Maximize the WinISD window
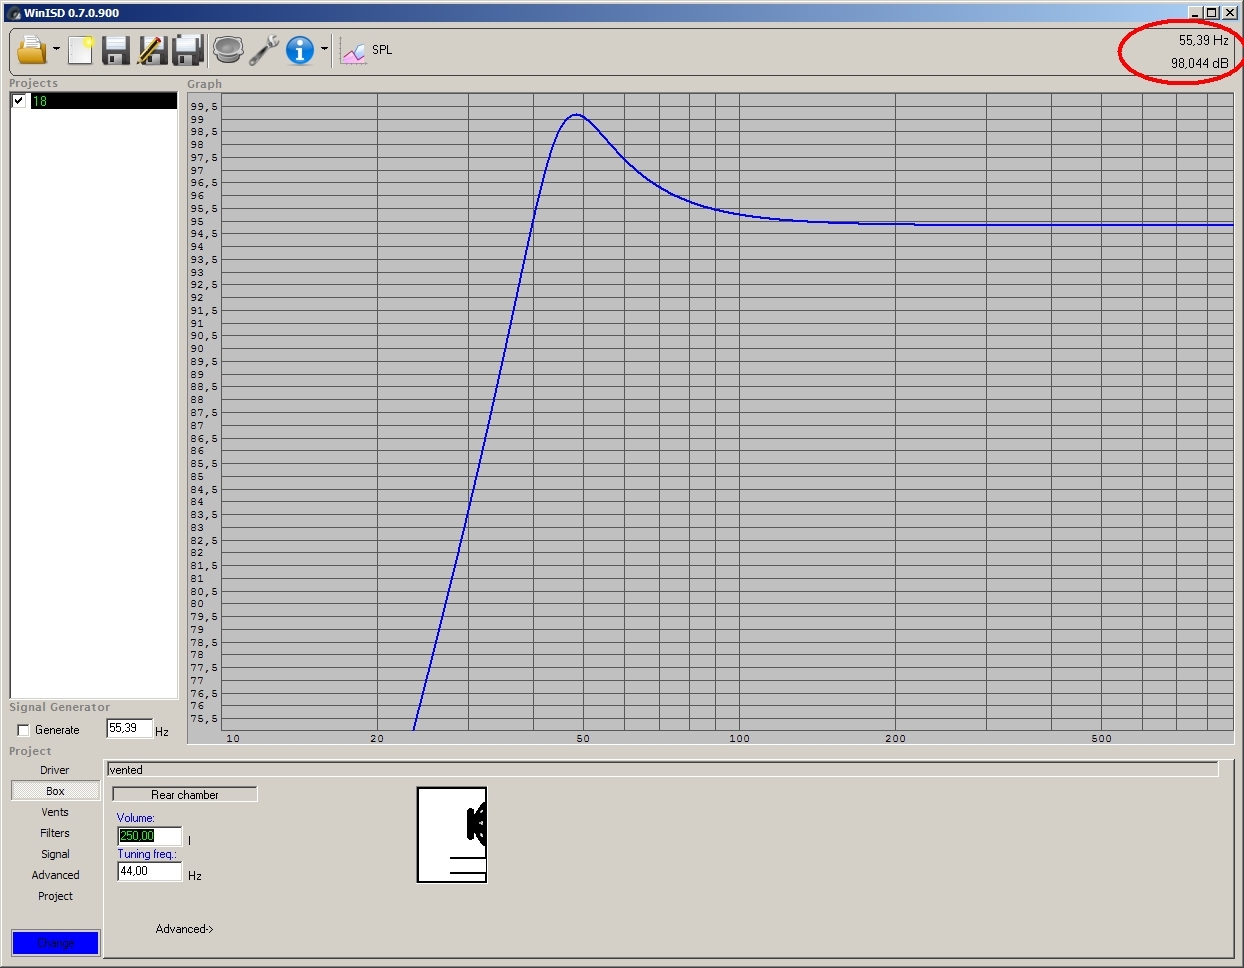1244x968 pixels. click(1212, 13)
